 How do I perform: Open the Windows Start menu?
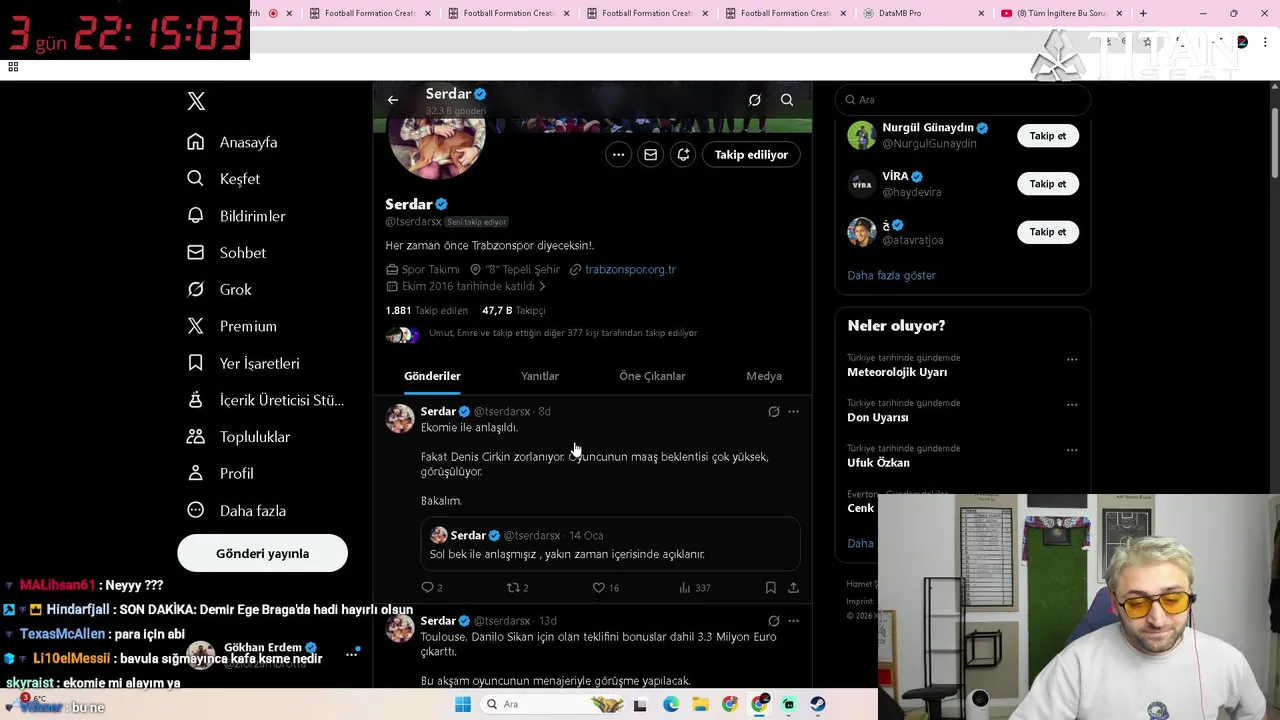(463, 704)
